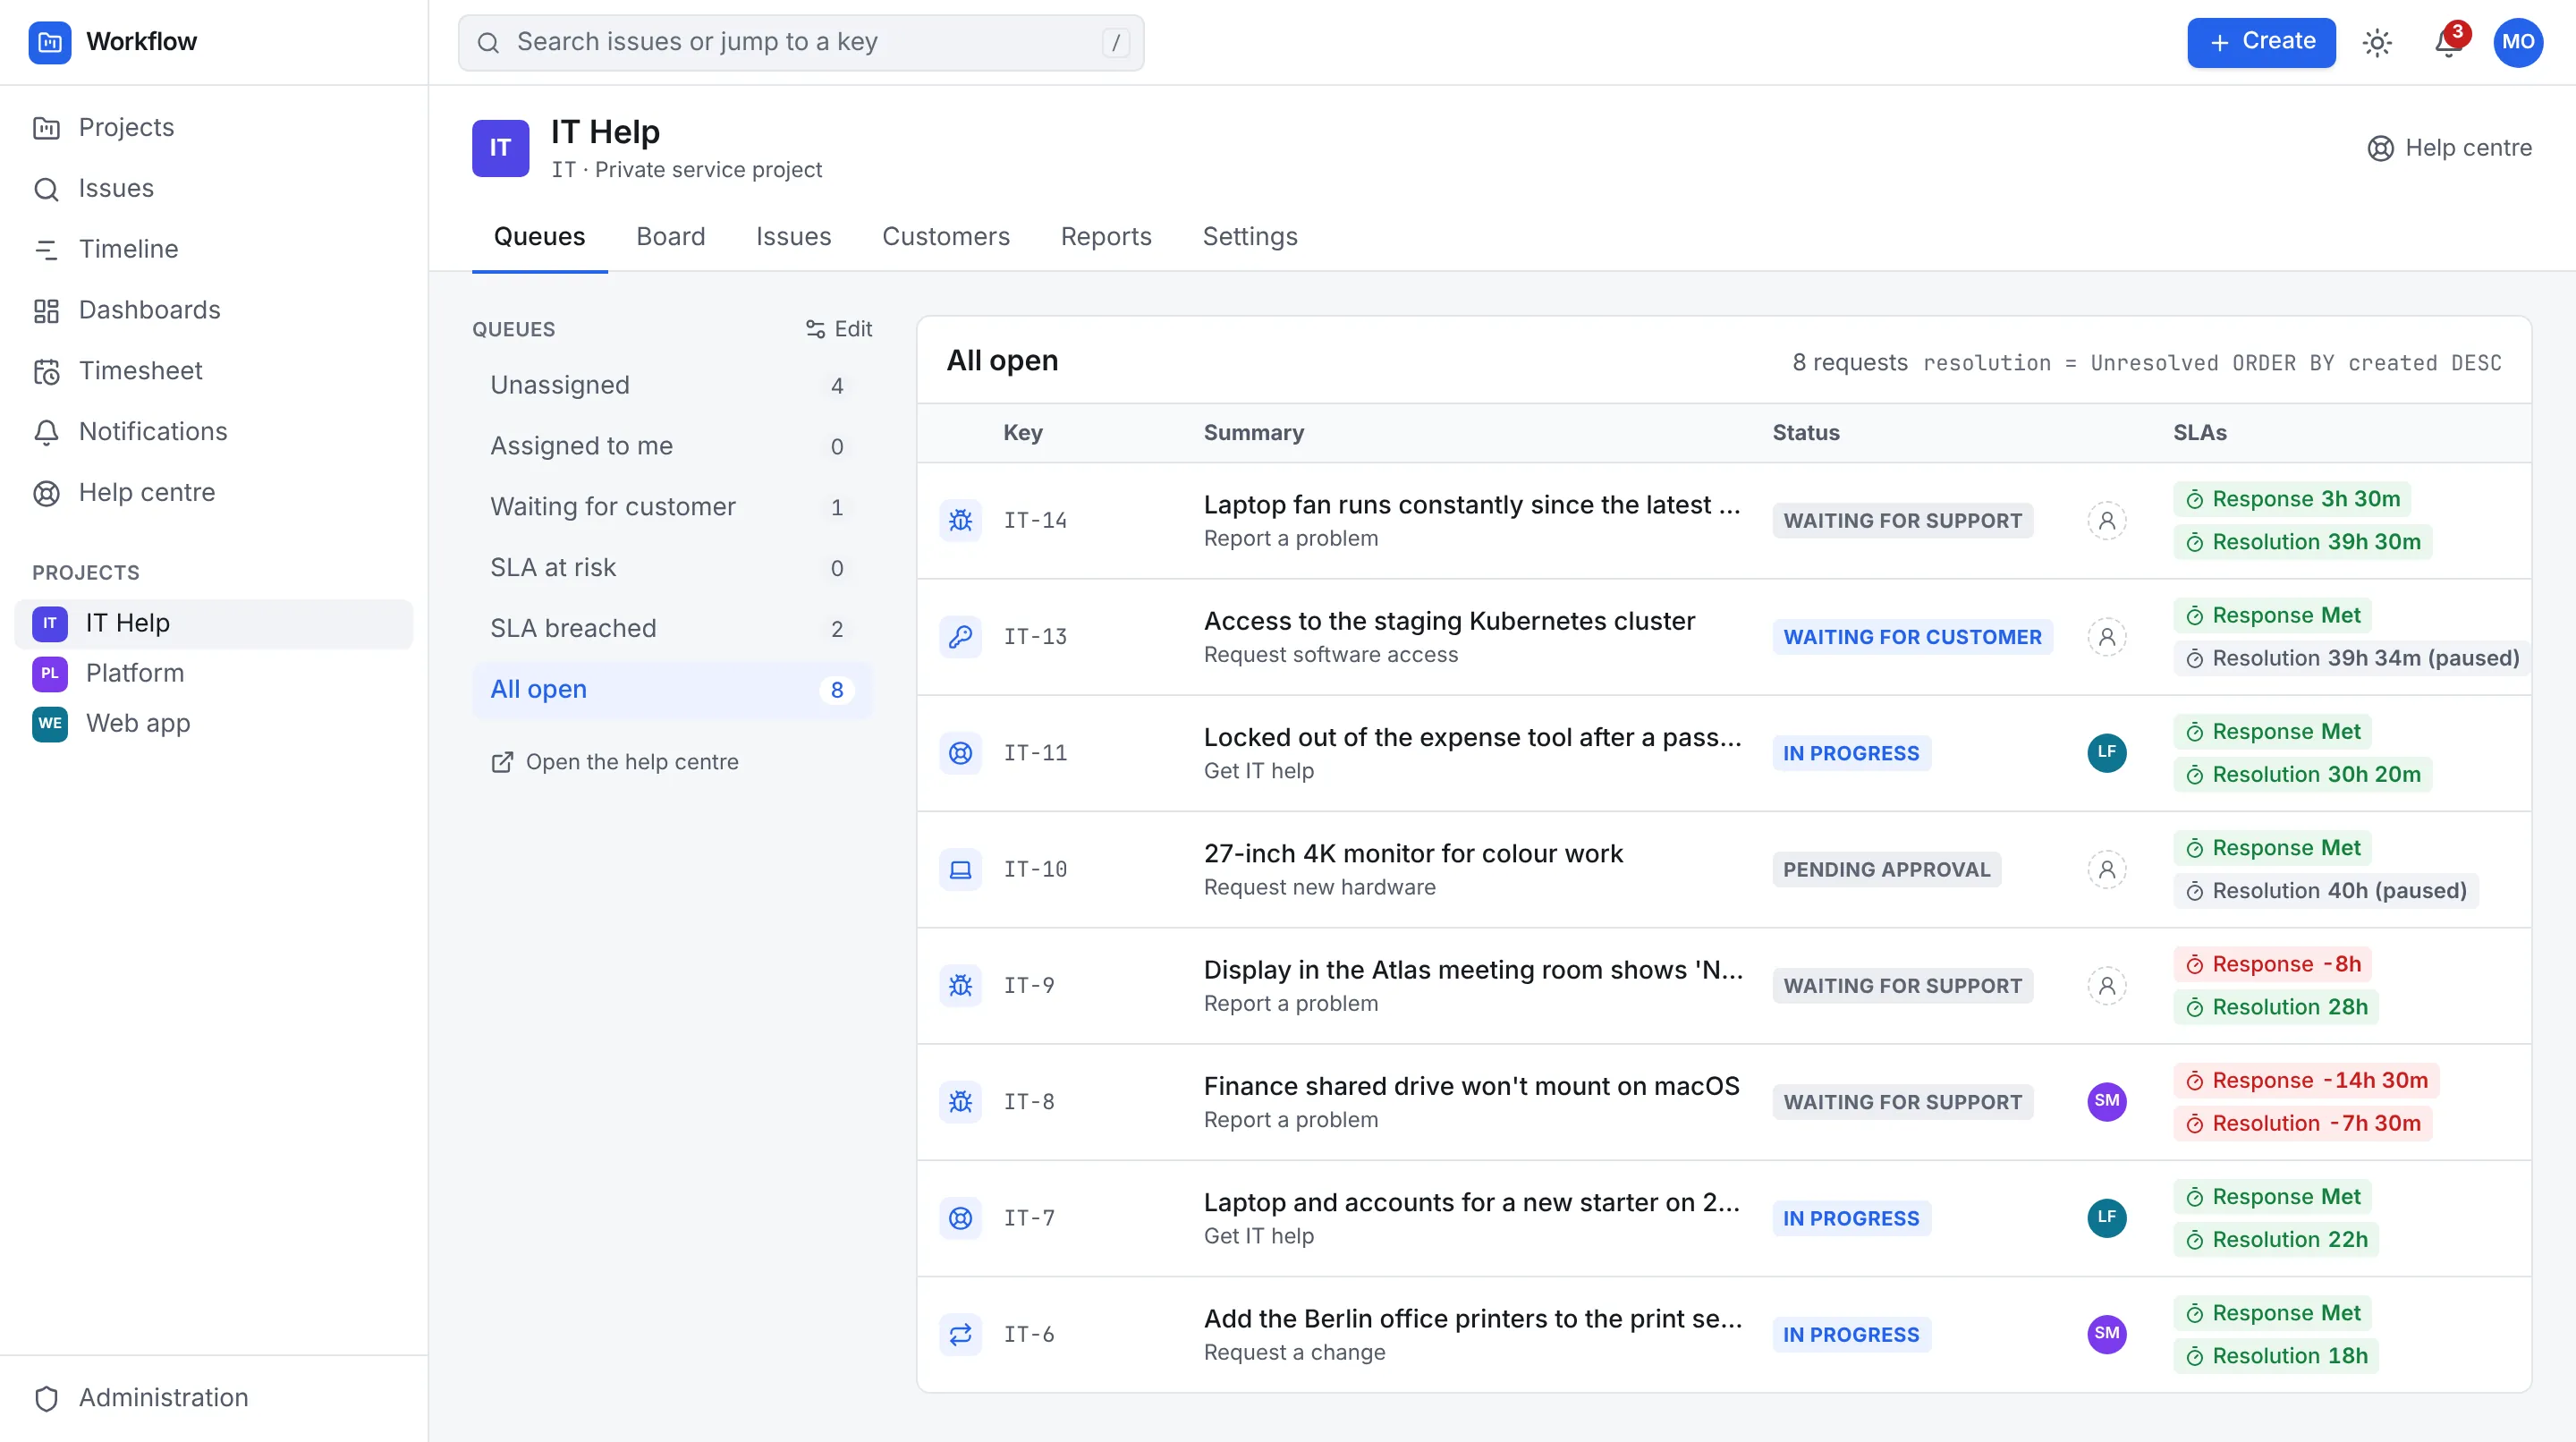Click SM assignee avatar on IT-6 row

pos(2106,1334)
